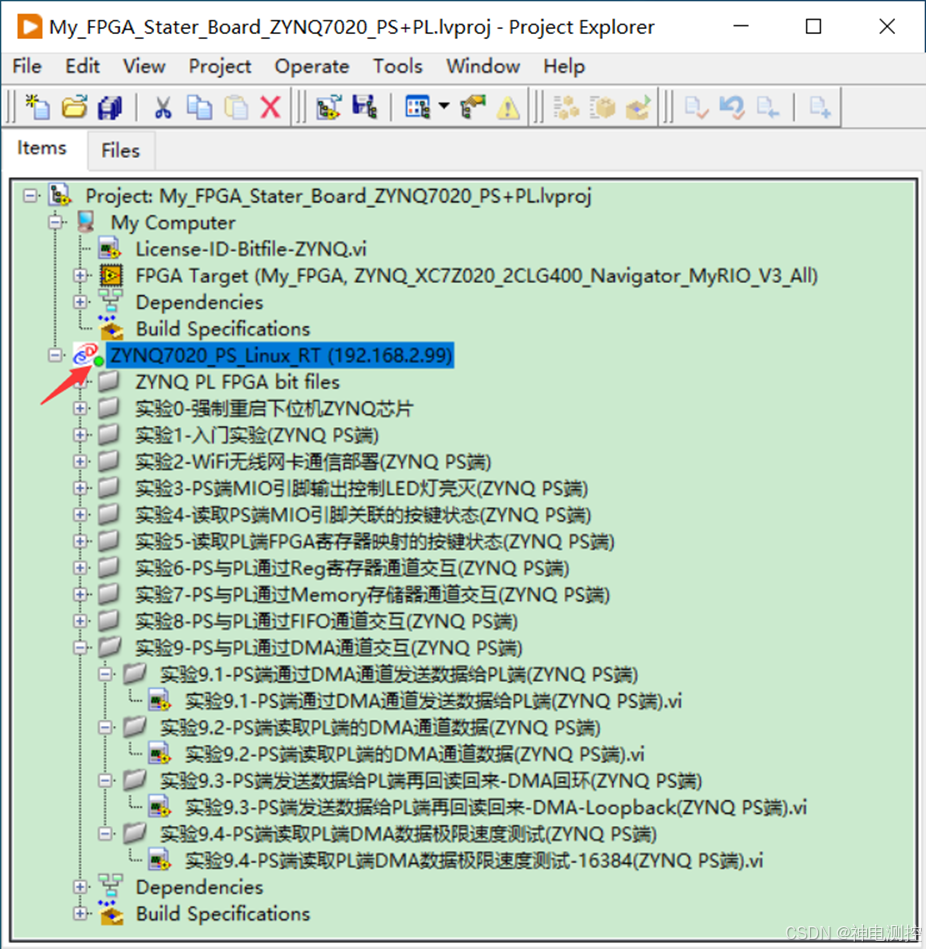This screenshot has width=926, height=949.
Task: Select Build Specifications under My Computer
Action: 223,329
